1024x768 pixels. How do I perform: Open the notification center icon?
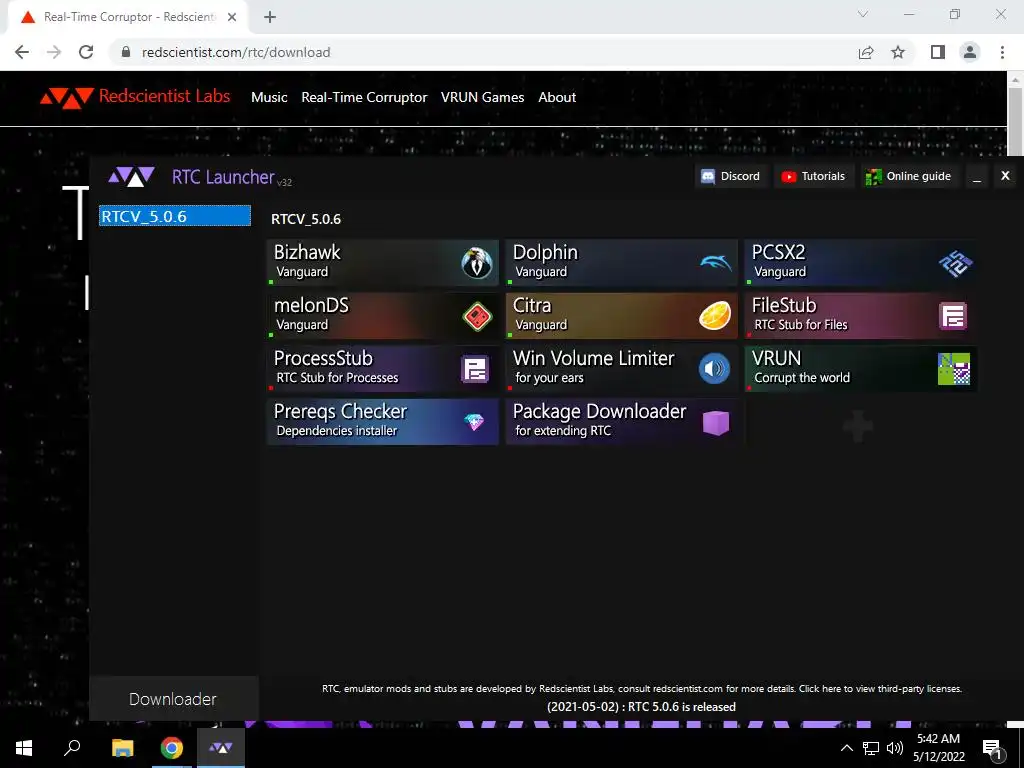[992, 750]
